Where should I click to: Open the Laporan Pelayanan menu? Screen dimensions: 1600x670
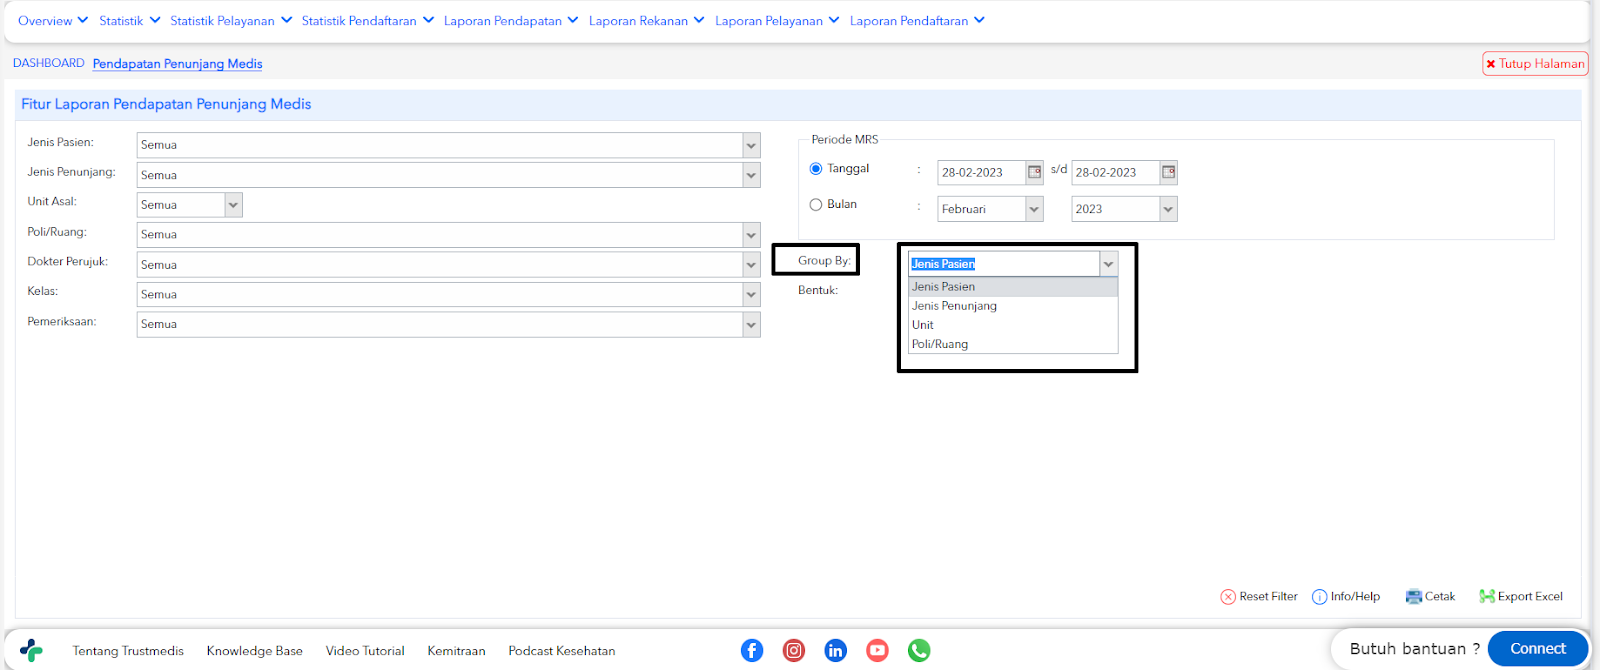pos(777,20)
